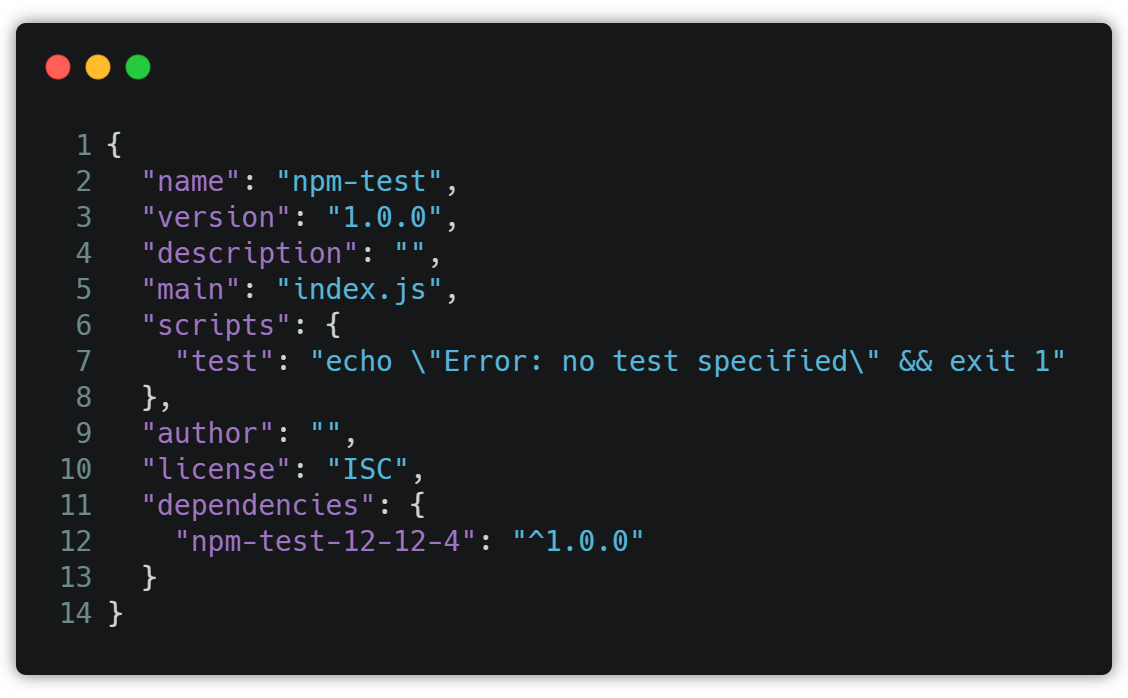Click the red close window dot

click(x=58, y=67)
